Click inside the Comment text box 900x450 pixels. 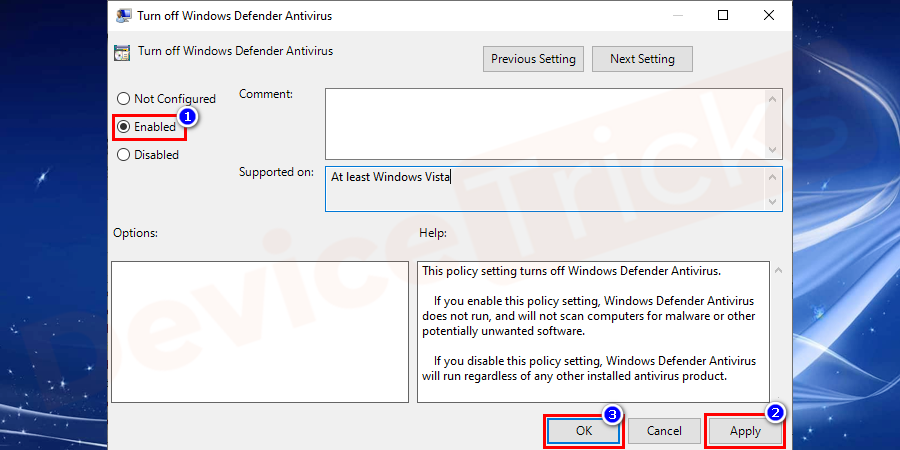[544, 122]
